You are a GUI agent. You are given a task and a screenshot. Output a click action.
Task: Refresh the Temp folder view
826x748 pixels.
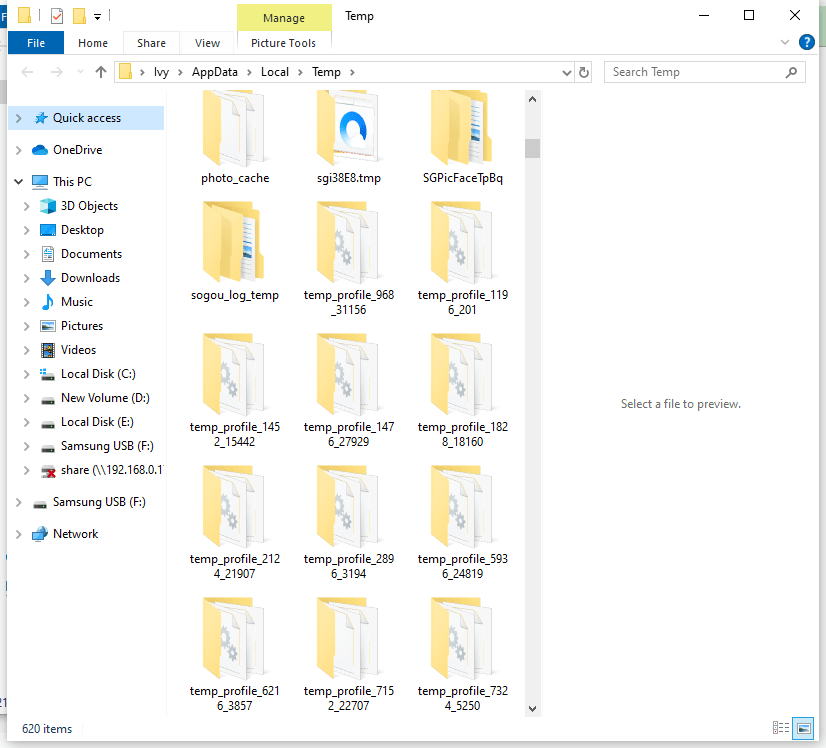click(583, 71)
